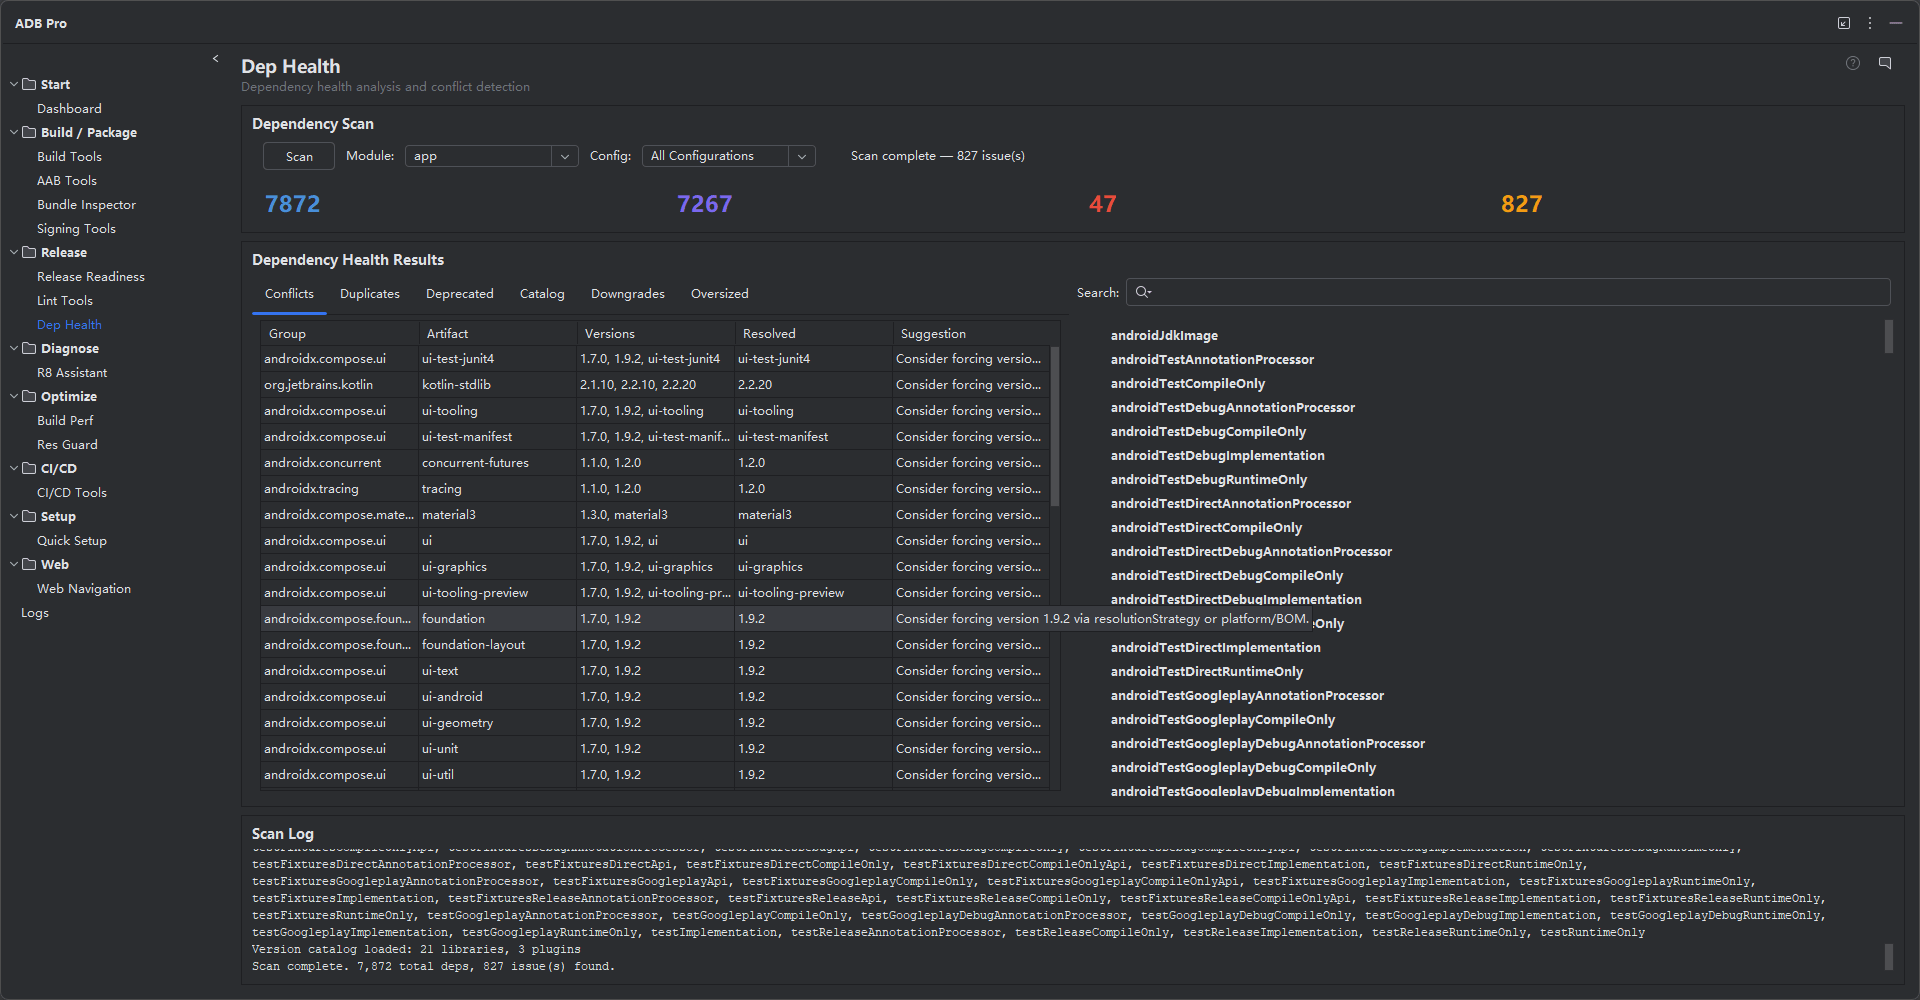Open Build Tools page
1920x1000 pixels.
(x=69, y=156)
